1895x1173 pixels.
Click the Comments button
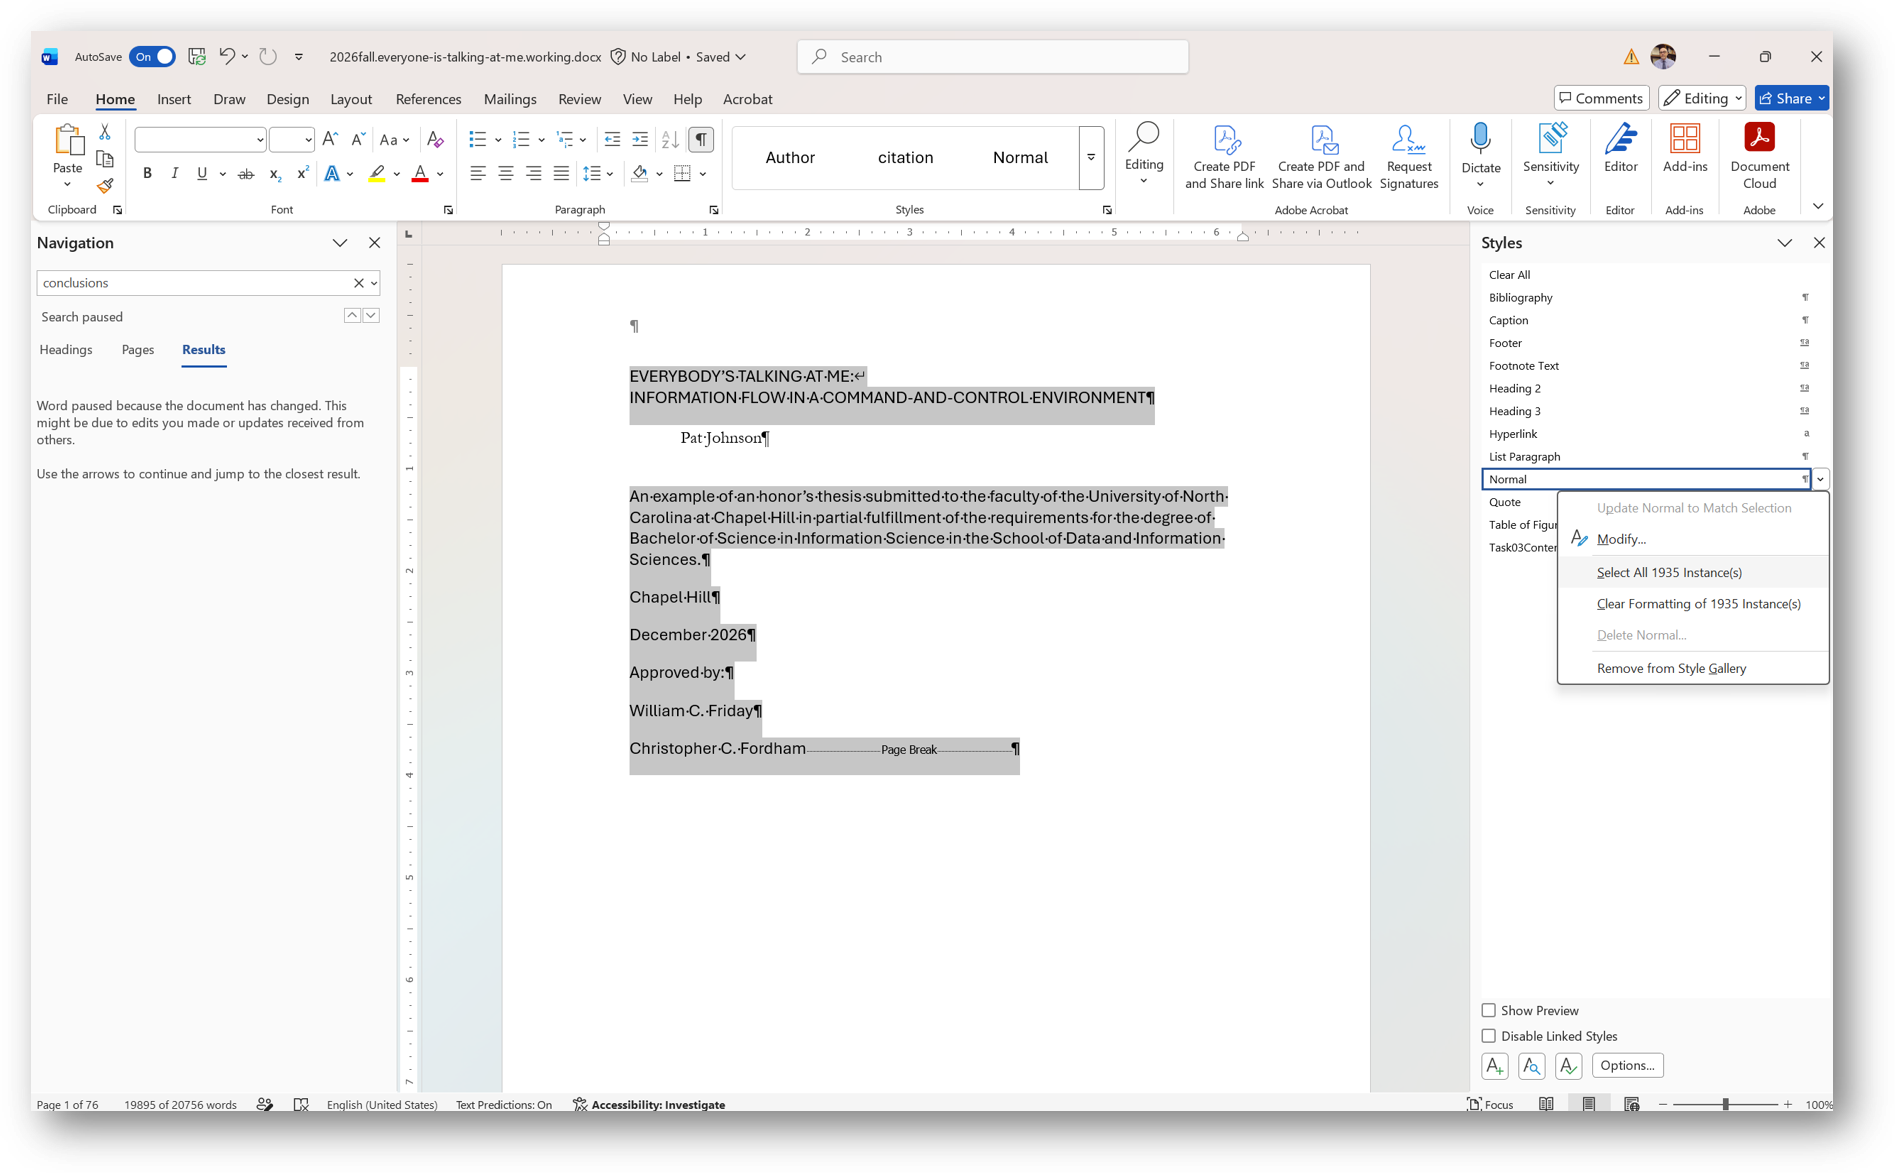pos(1601,98)
